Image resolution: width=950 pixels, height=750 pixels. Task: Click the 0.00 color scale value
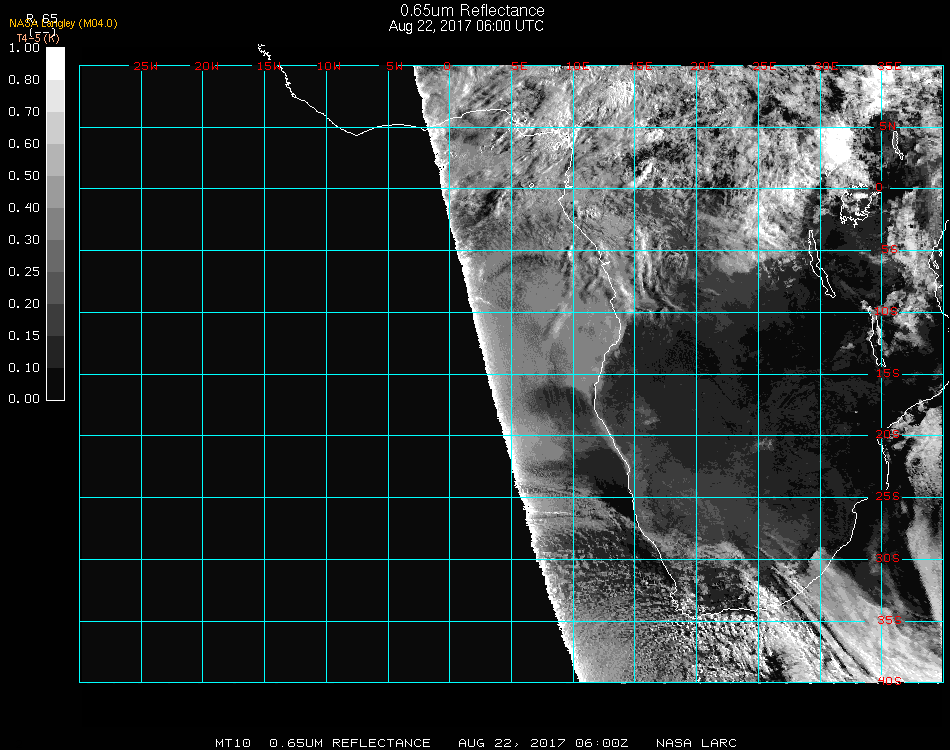[x=24, y=399]
